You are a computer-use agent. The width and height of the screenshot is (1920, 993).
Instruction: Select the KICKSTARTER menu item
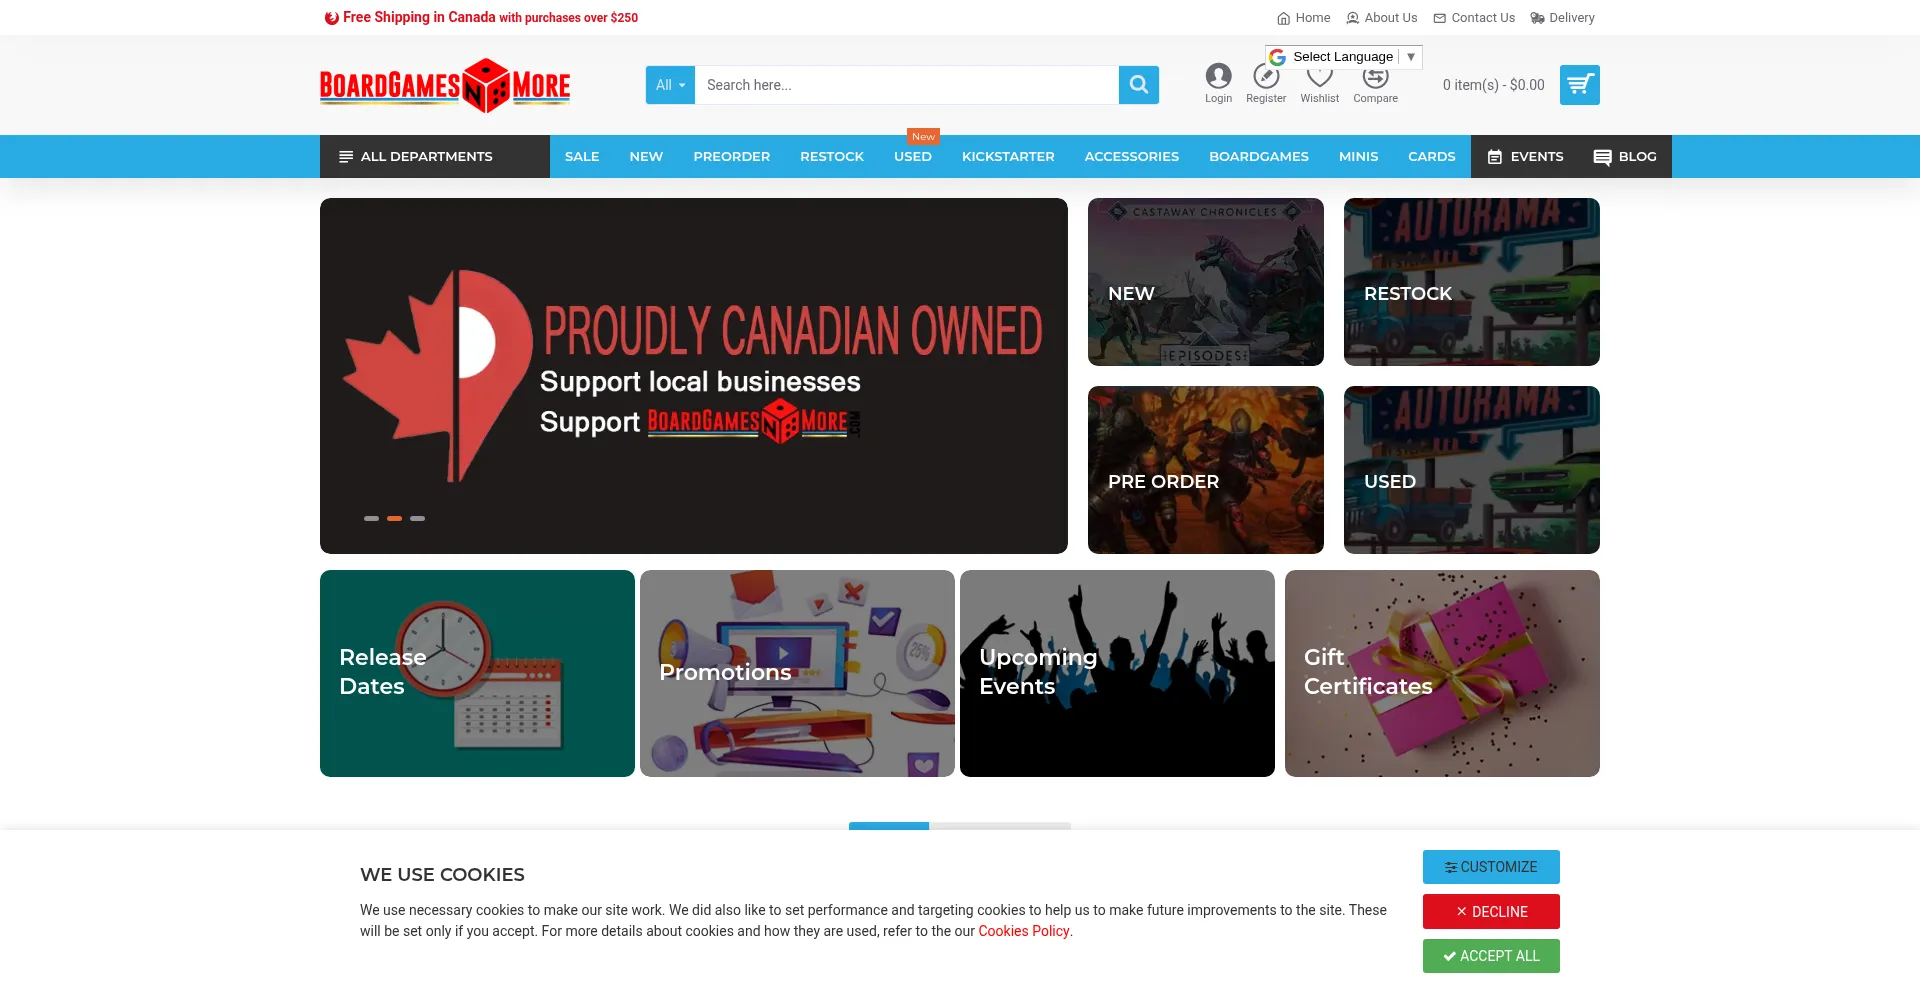click(x=1008, y=156)
